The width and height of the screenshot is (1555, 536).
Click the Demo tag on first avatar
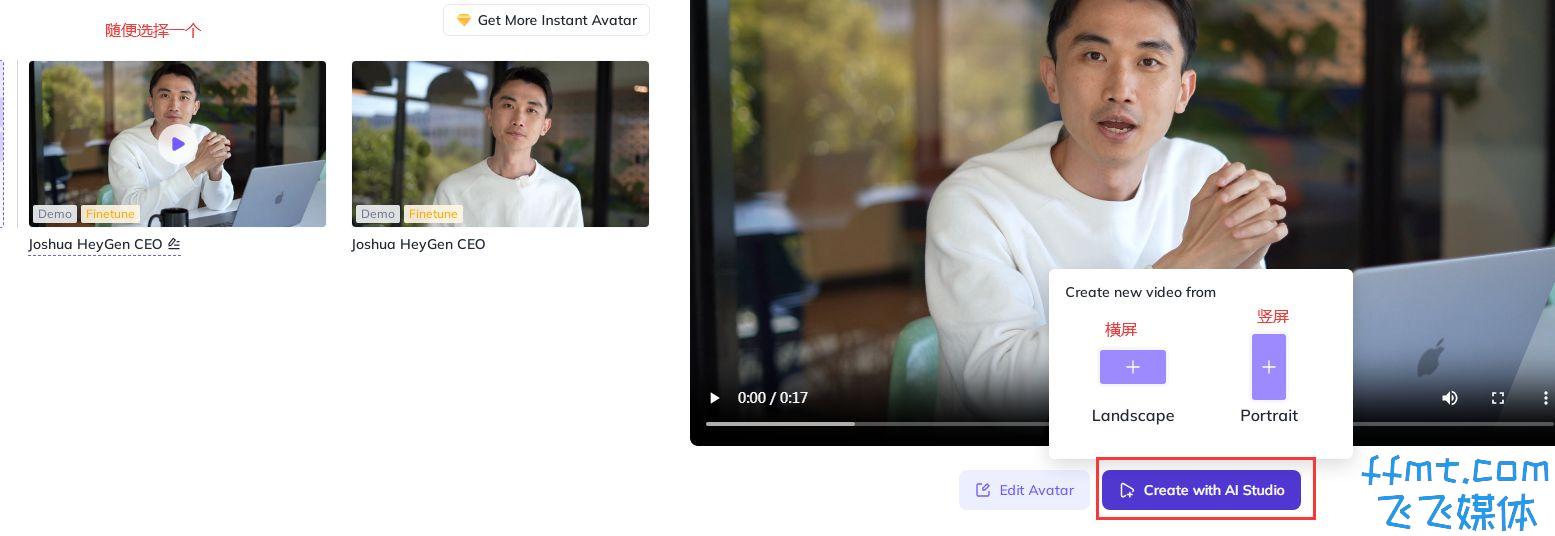point(55,214)
